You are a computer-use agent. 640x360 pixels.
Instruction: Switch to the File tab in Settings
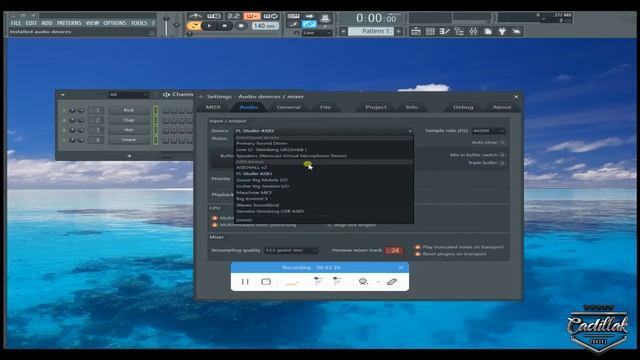click(x=325, y=107)
